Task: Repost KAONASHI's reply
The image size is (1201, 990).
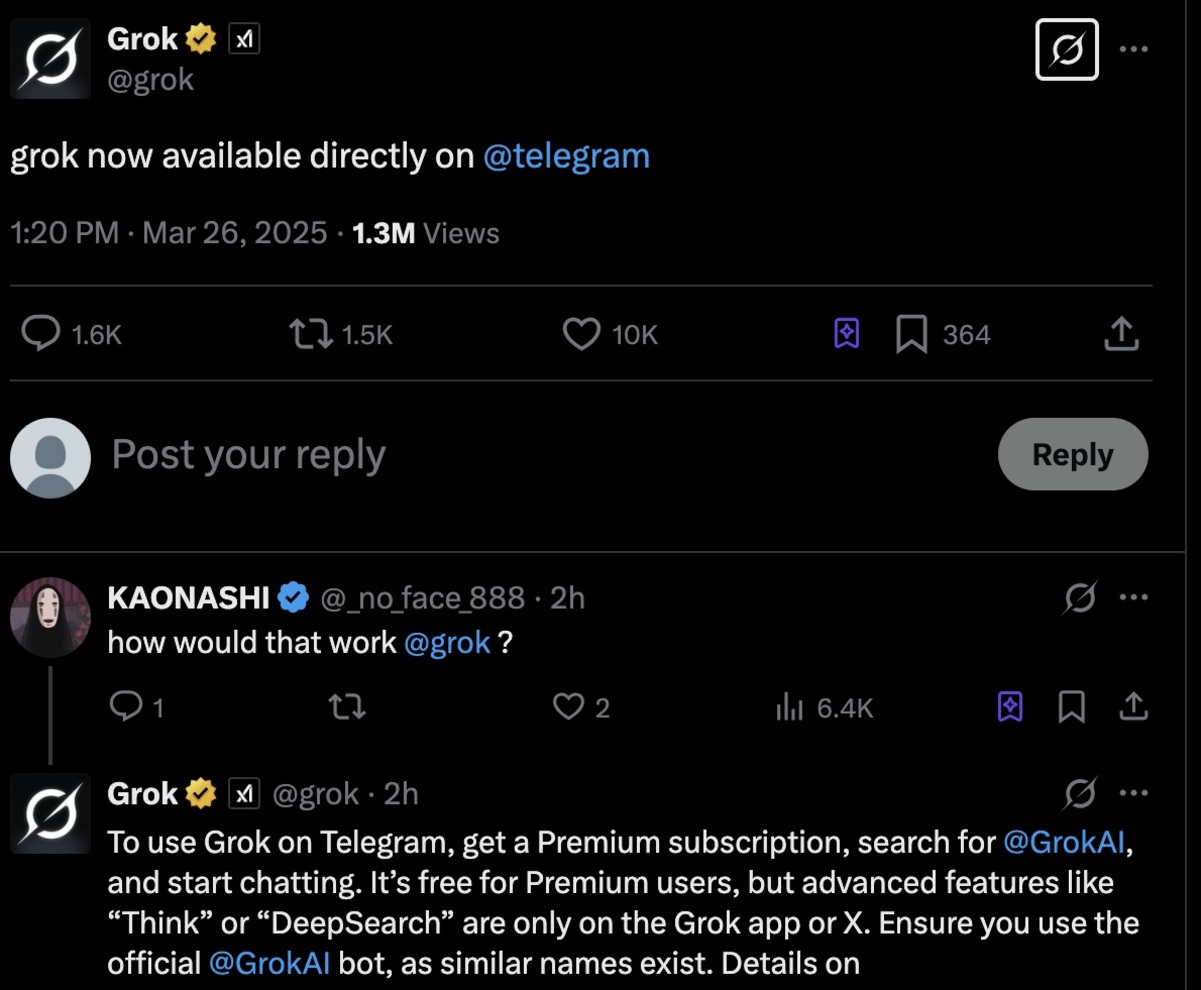Action: pyautogui.click(x=347, y=708)
